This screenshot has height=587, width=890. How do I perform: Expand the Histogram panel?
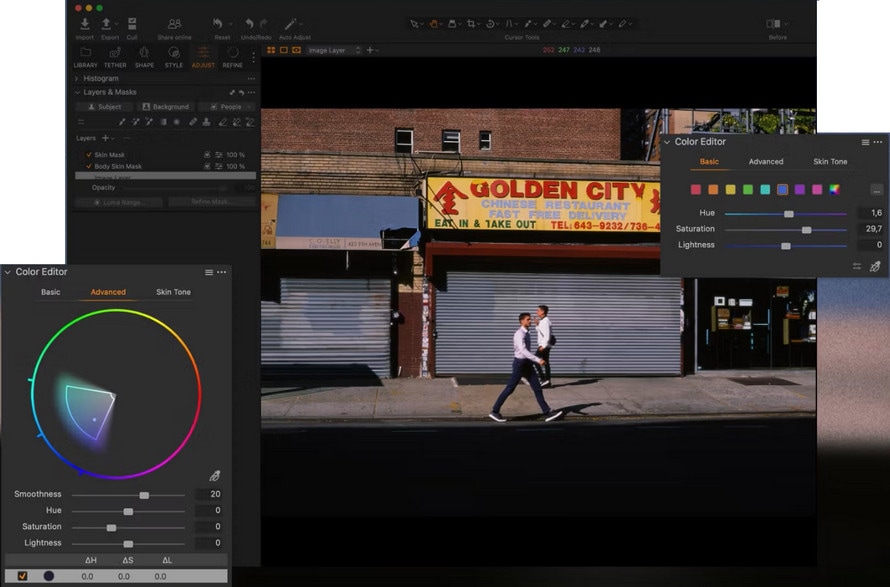77,78
